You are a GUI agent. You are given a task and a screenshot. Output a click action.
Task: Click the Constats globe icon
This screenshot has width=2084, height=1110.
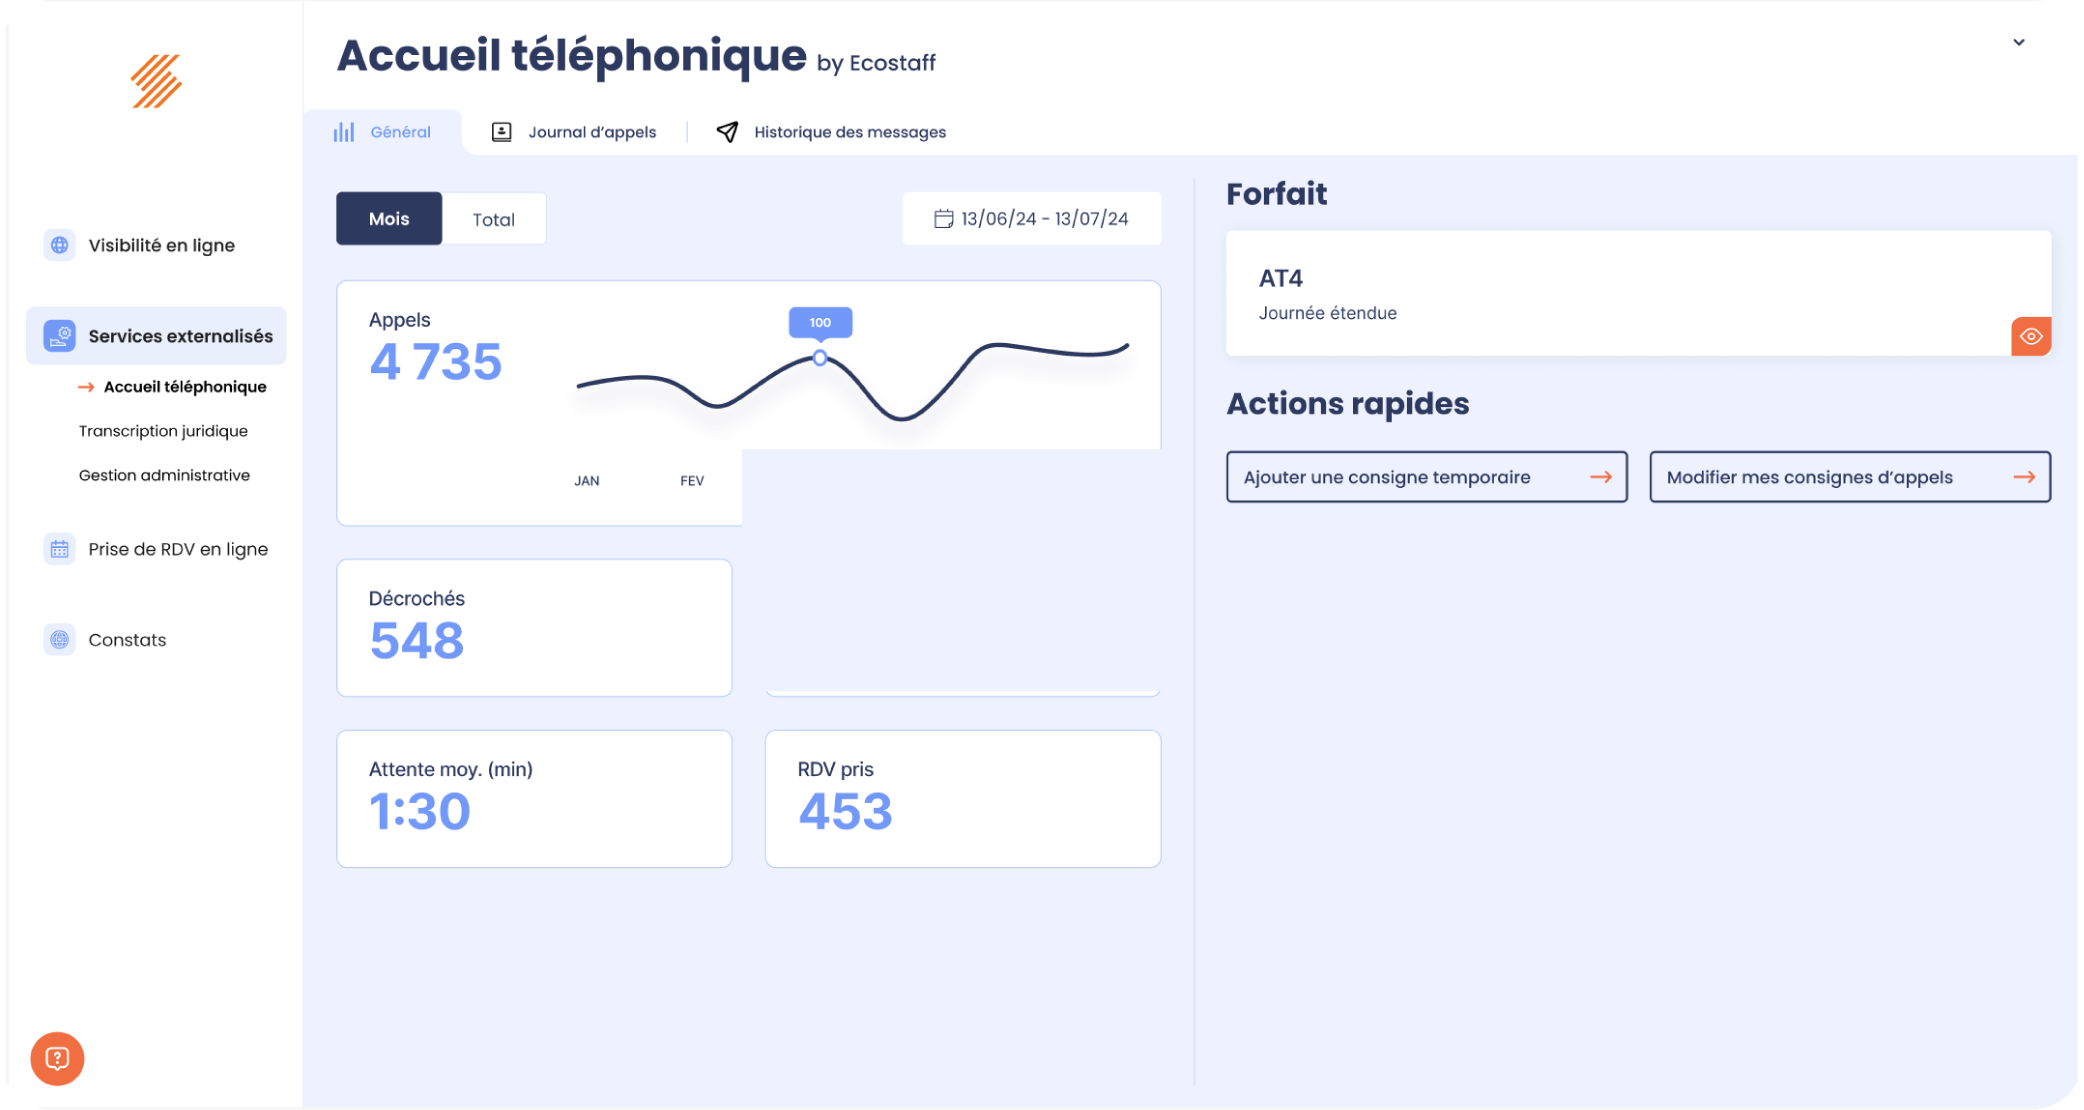[60, 640]
